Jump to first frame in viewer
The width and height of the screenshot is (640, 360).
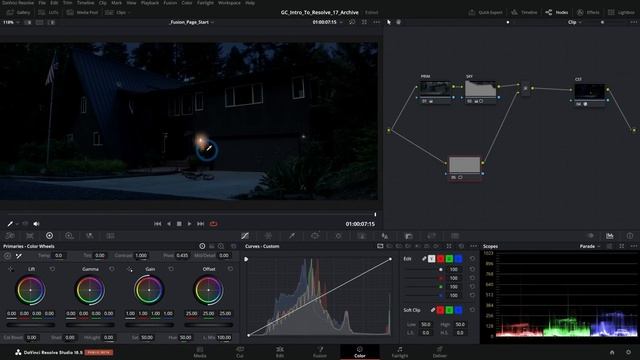tap(158, 224)
